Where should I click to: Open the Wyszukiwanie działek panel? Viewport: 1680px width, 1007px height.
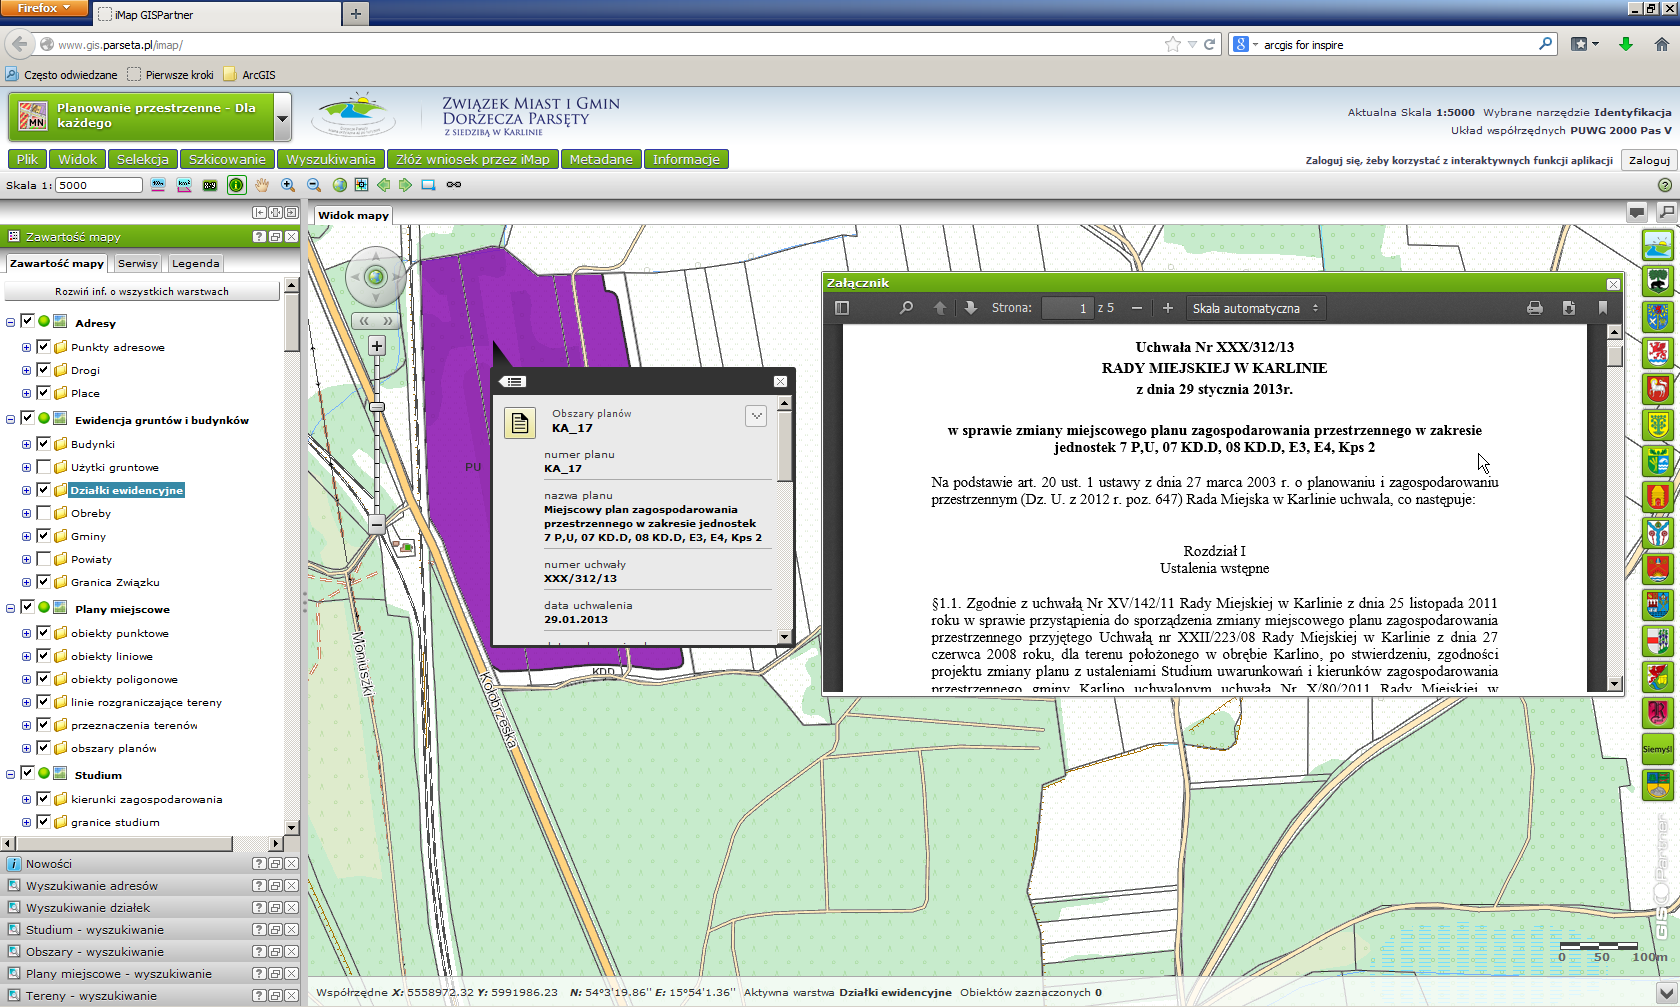point(88,907)
